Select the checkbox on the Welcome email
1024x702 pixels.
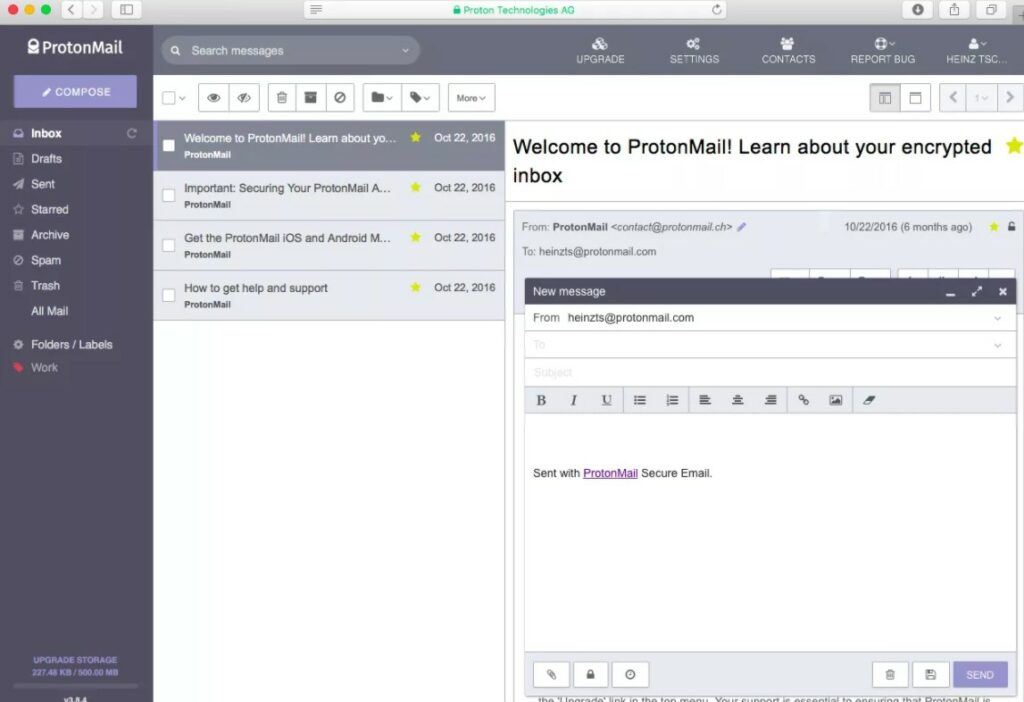pos(167,144)
